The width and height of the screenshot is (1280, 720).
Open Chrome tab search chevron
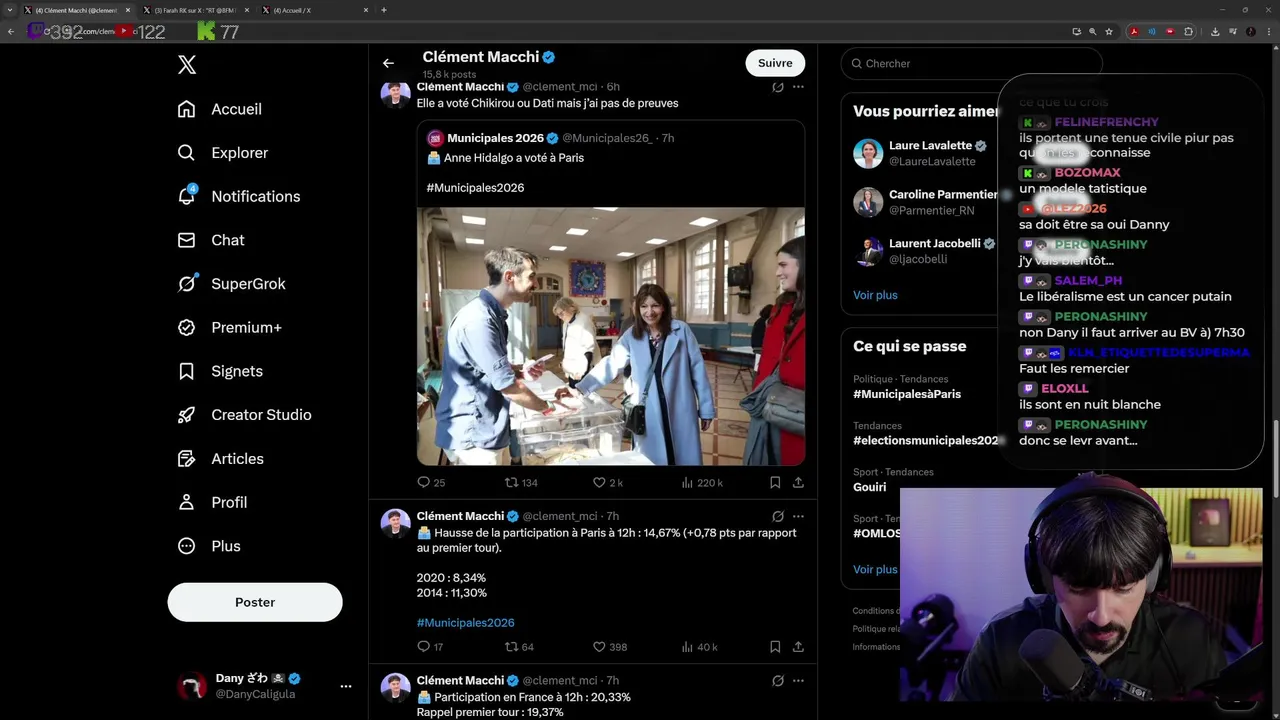9,10
